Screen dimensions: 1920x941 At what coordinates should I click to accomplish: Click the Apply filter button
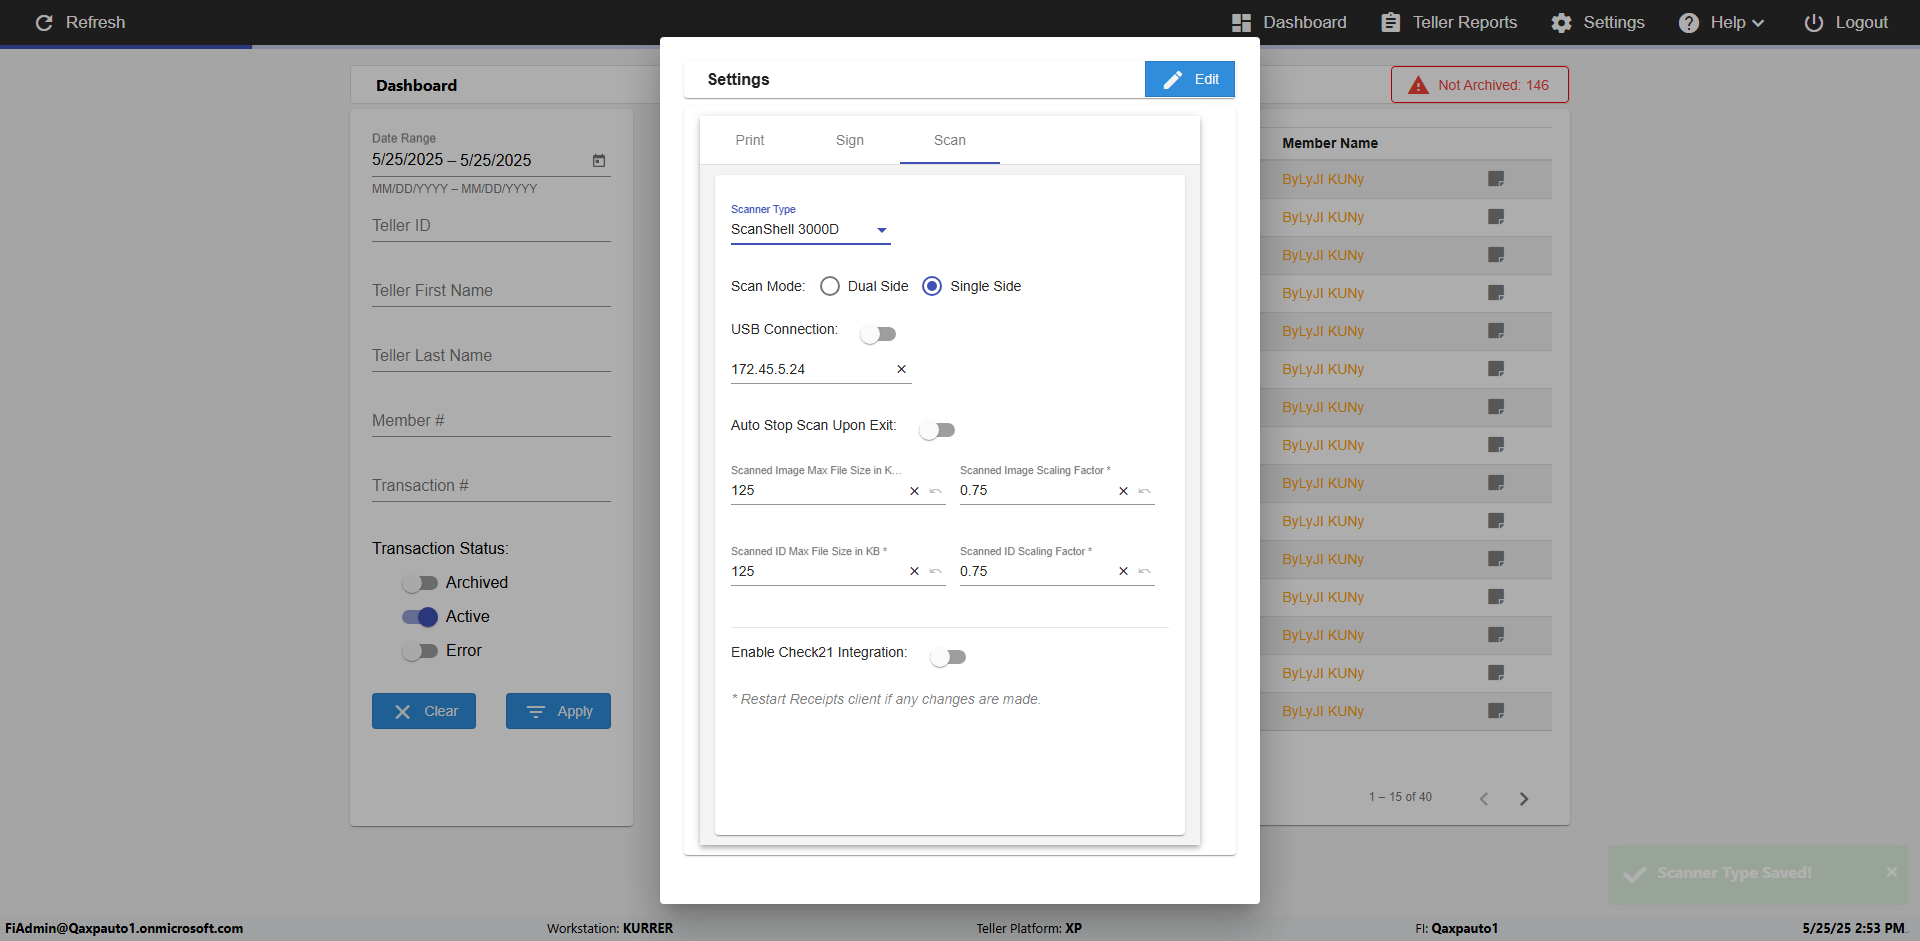pyautogui.click(x=558, y=711)
